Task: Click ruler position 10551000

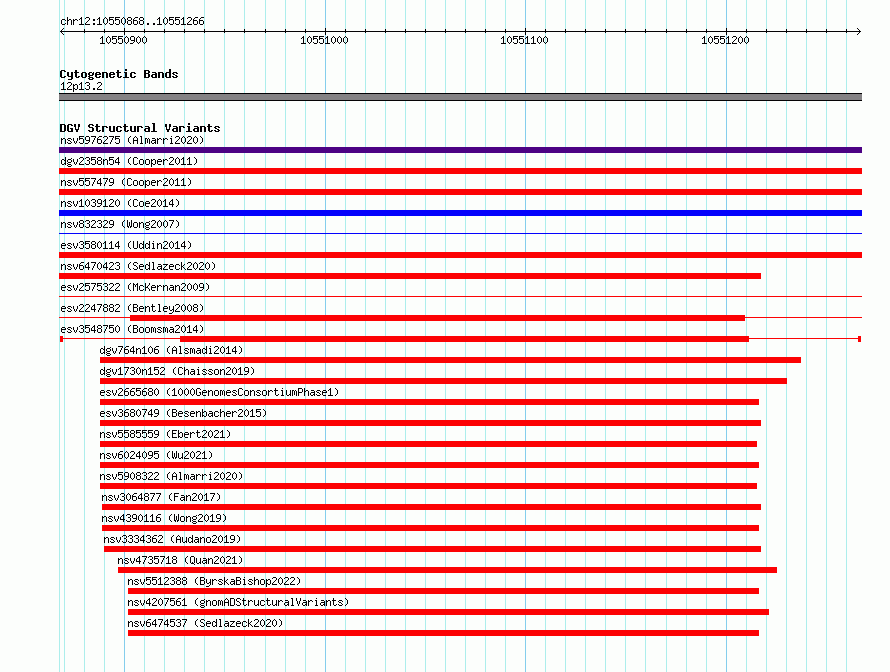Action: pyautogui.click(x=324, y=40)
